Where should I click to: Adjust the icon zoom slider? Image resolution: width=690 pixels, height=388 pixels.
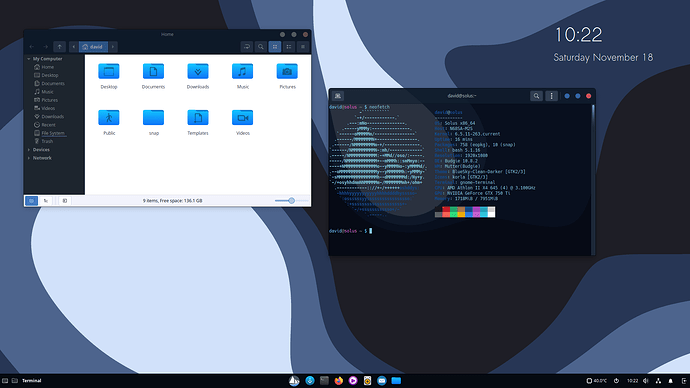(291, 201)
